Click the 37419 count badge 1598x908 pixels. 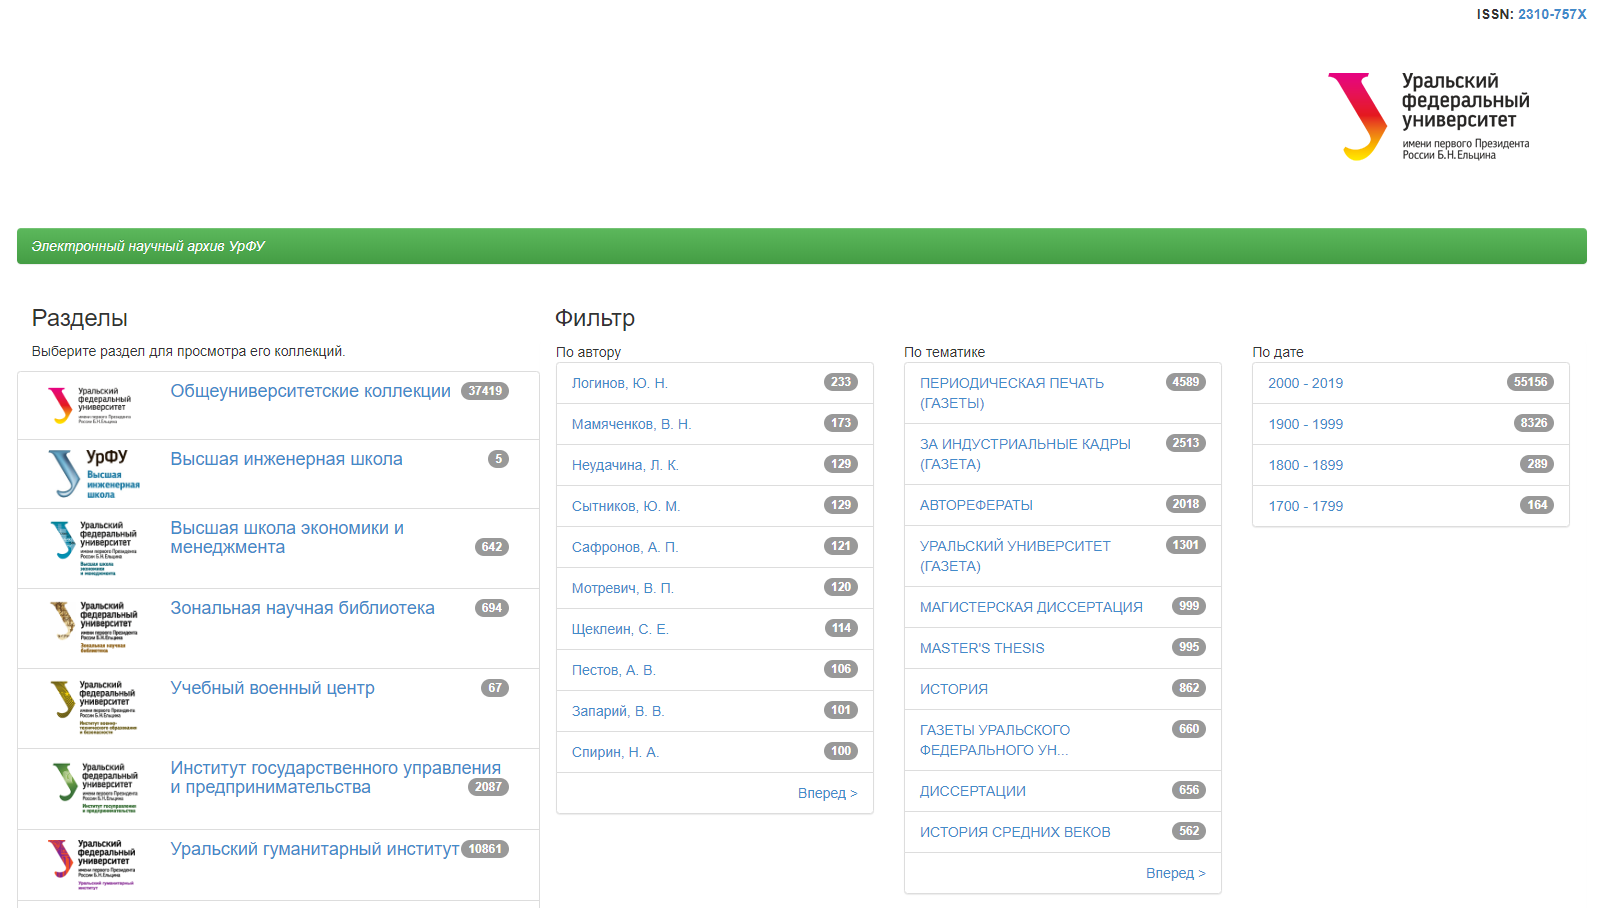coord(485,391)
